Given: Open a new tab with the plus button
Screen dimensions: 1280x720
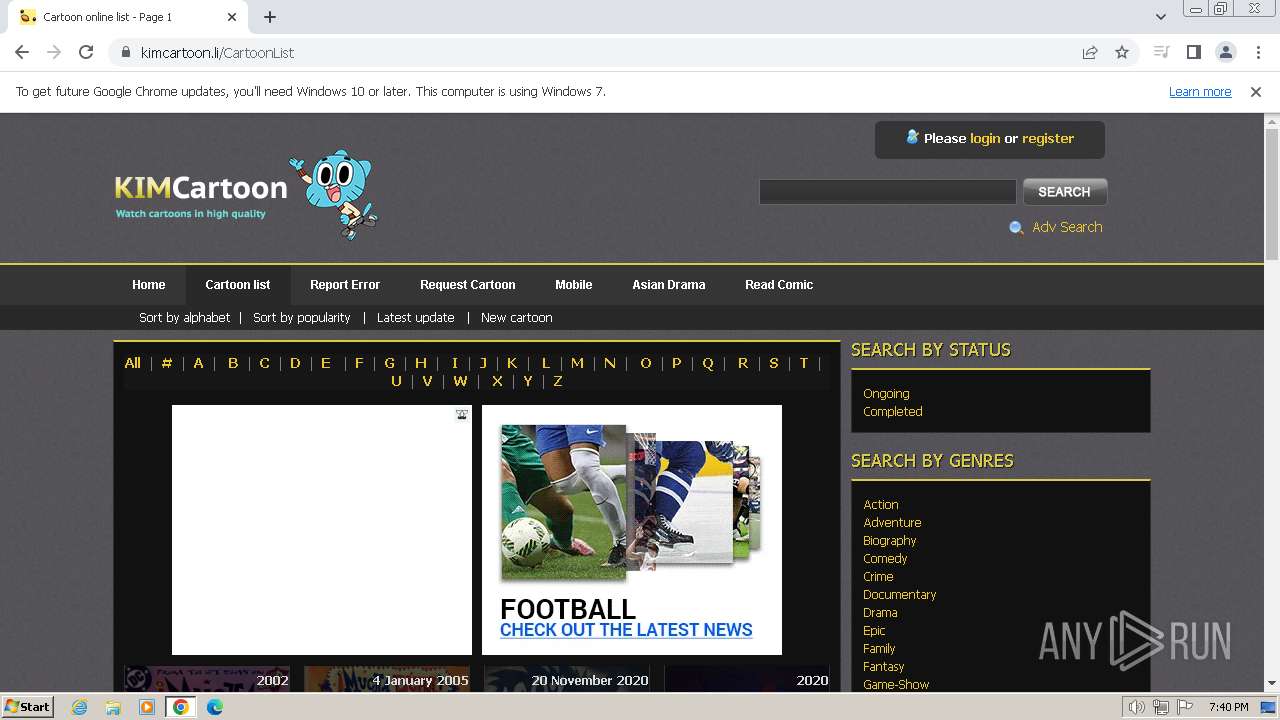Looking at the screenshot, I should point(270,17).
